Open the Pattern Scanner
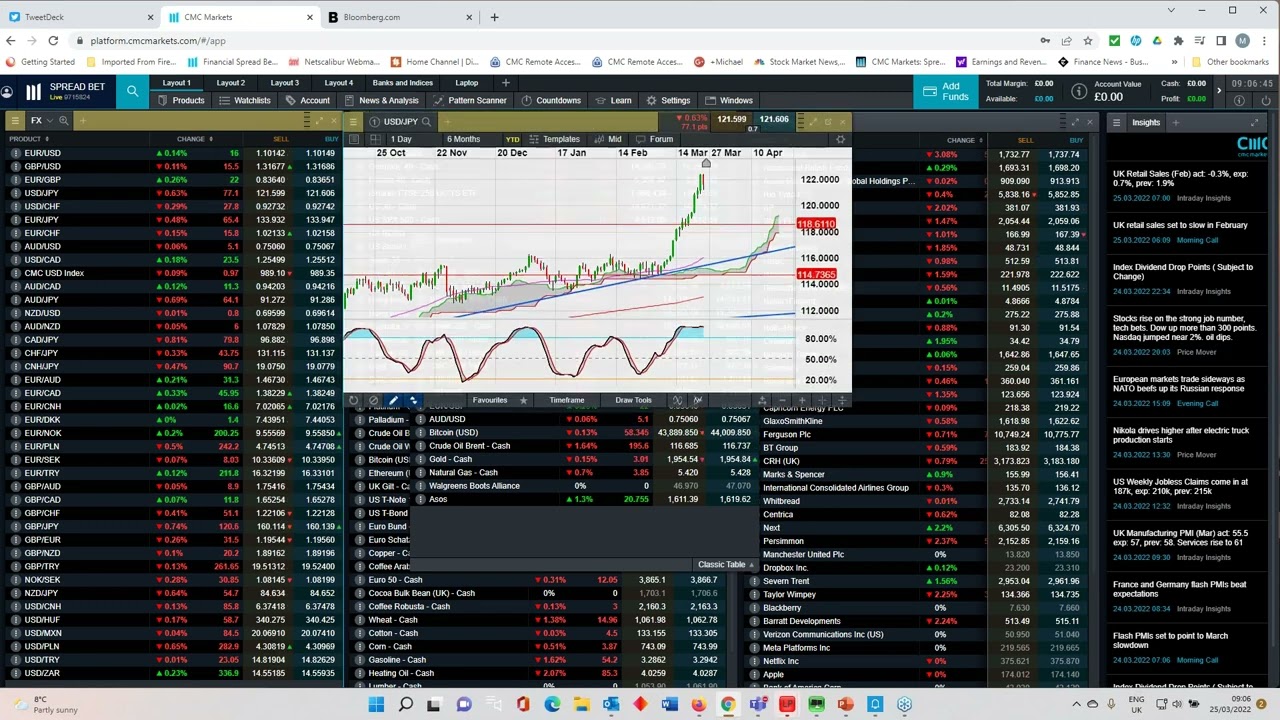 [470, 100]
